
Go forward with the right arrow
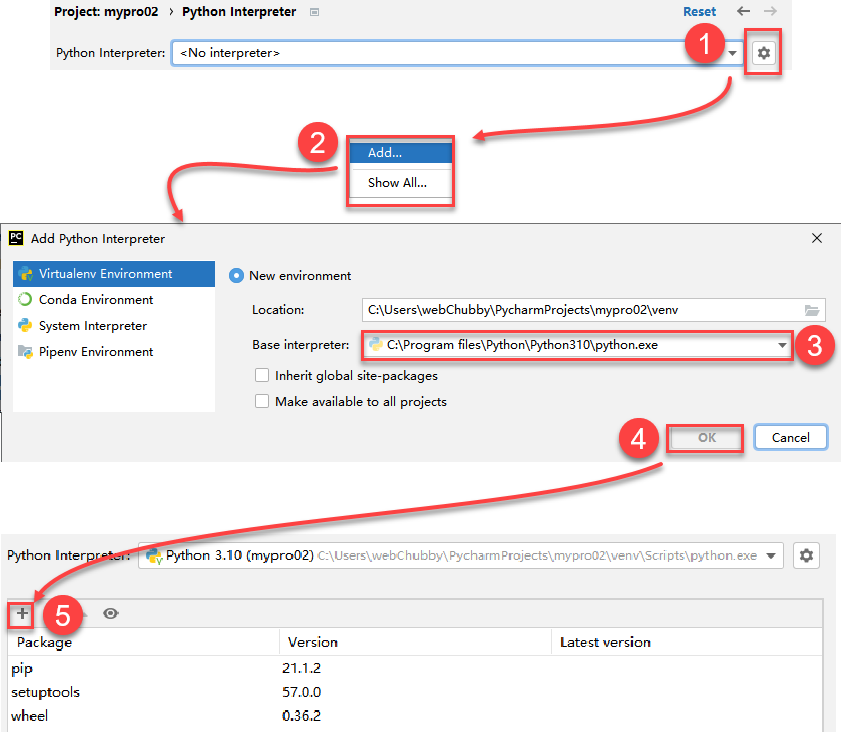[x=770, y=11]
